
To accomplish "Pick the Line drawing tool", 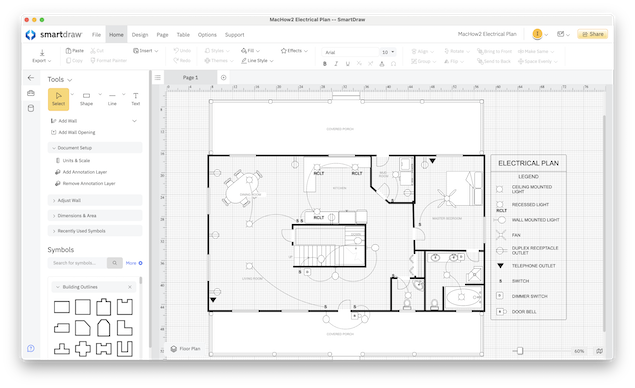I will click(112, 99).
